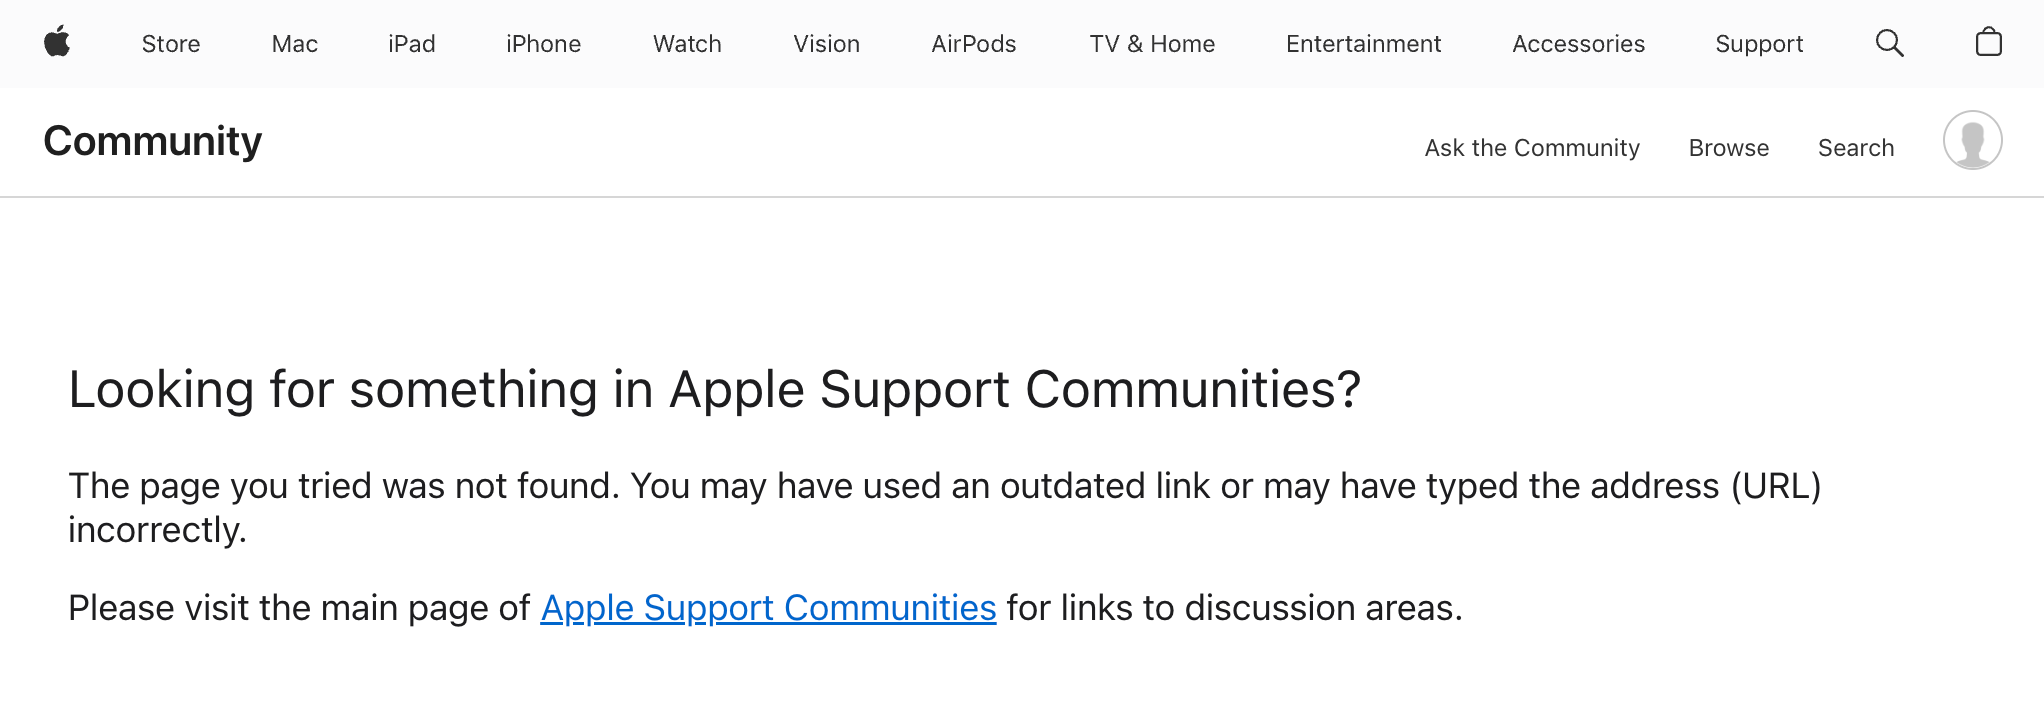Open the AirPods menu item
This screenshot has width=2044, height=708.
pyautogui.click(x=973, y=44)
